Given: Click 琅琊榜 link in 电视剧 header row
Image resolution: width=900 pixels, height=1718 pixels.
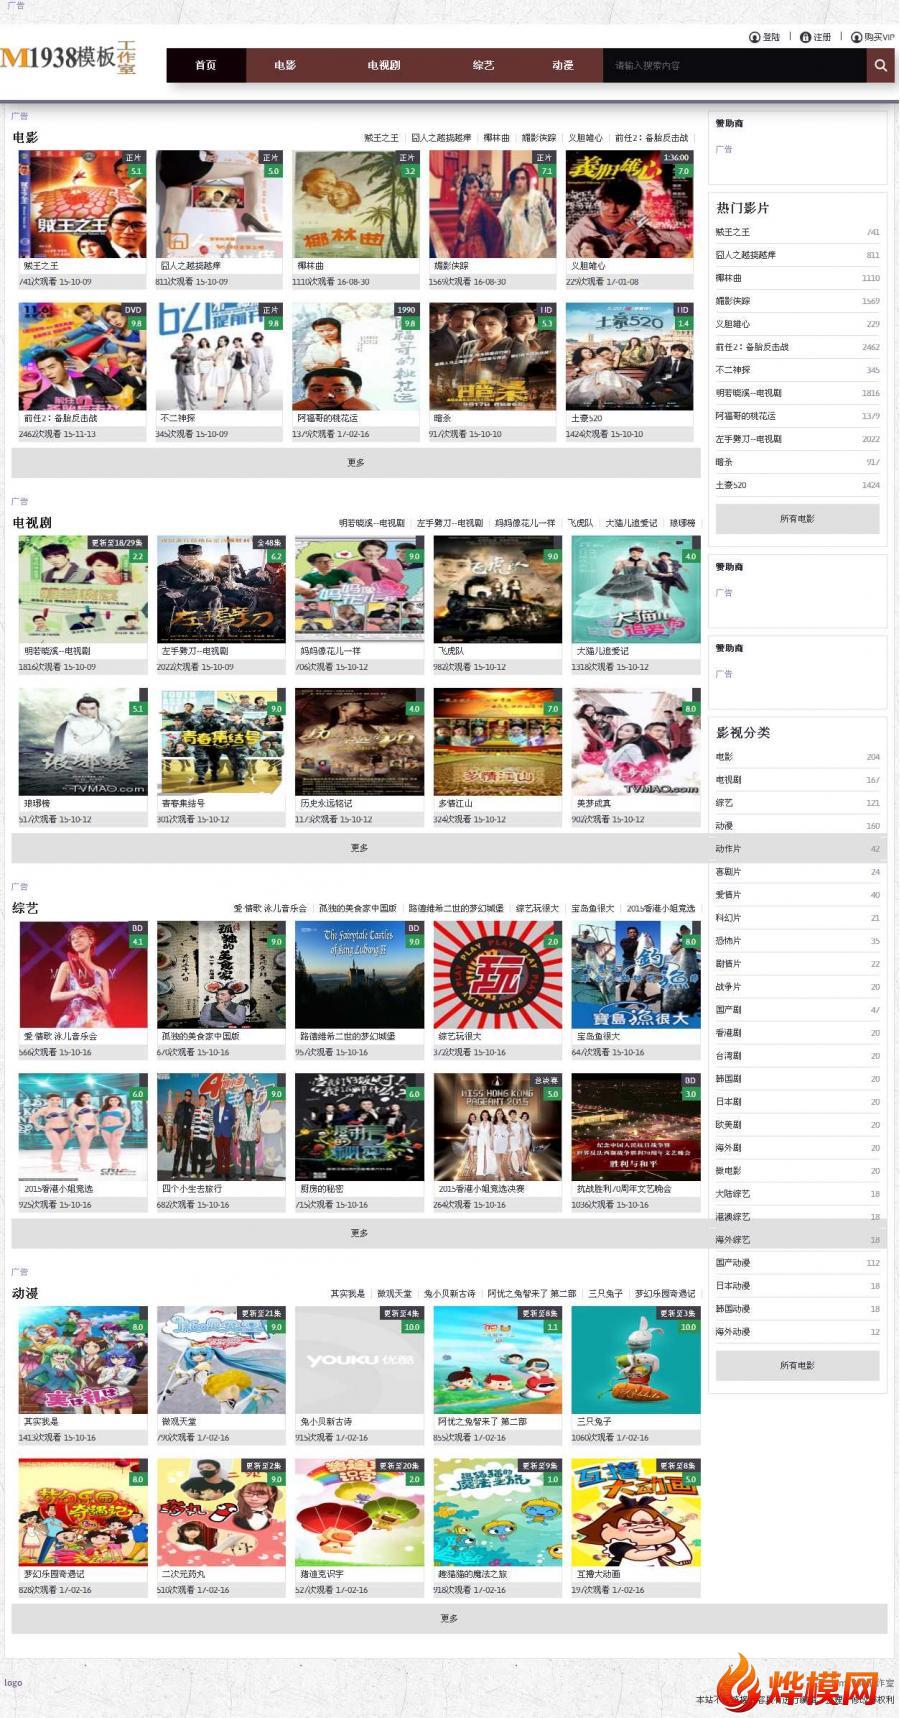Looking at the screenshot, I should [682, 523].
